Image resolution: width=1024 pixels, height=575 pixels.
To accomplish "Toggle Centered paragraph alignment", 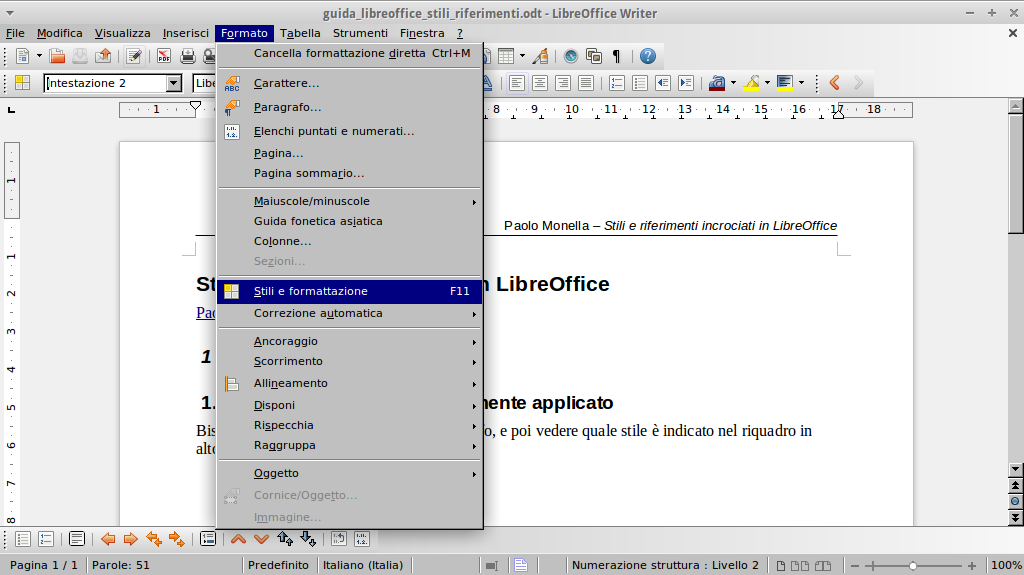I will click(x=539, y=83).
